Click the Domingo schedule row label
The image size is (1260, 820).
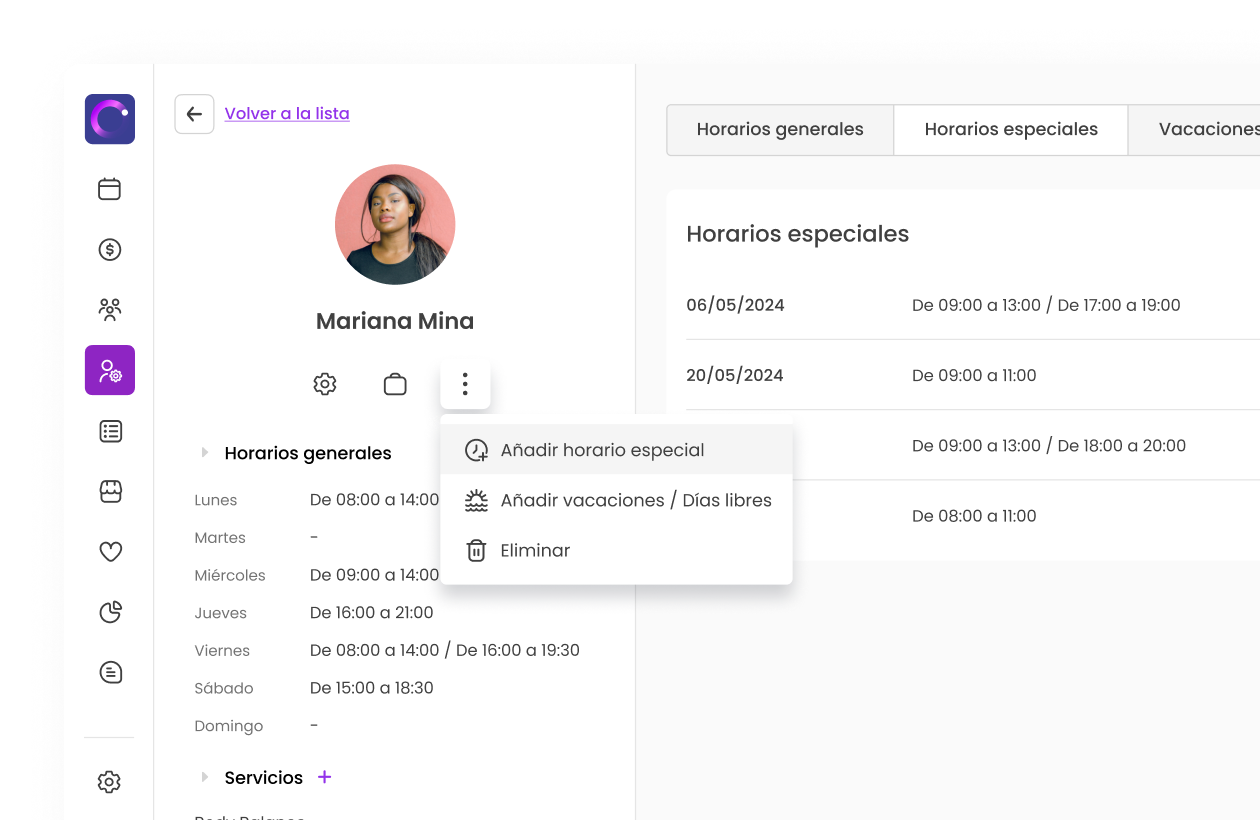[229, 726]
